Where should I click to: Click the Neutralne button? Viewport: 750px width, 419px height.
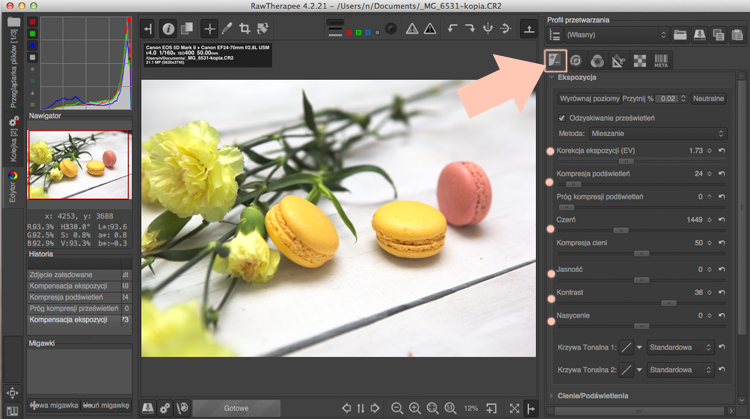(708, 99)
